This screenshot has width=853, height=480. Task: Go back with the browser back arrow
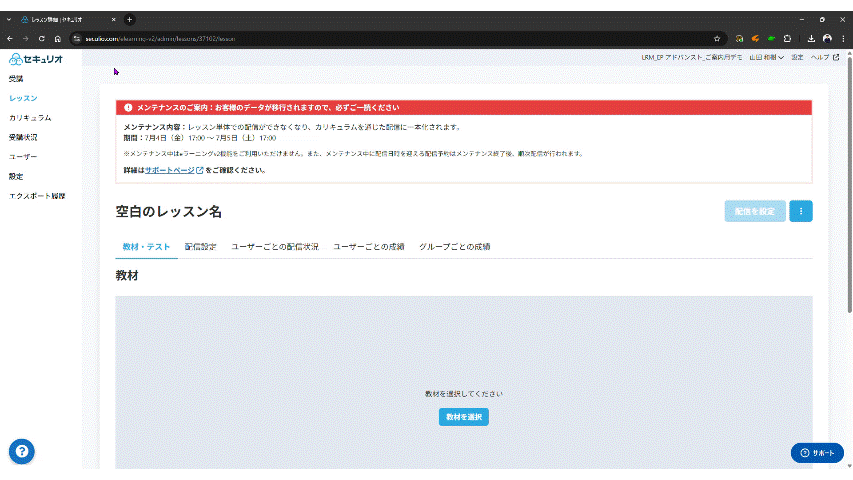[x=10, y=39]
